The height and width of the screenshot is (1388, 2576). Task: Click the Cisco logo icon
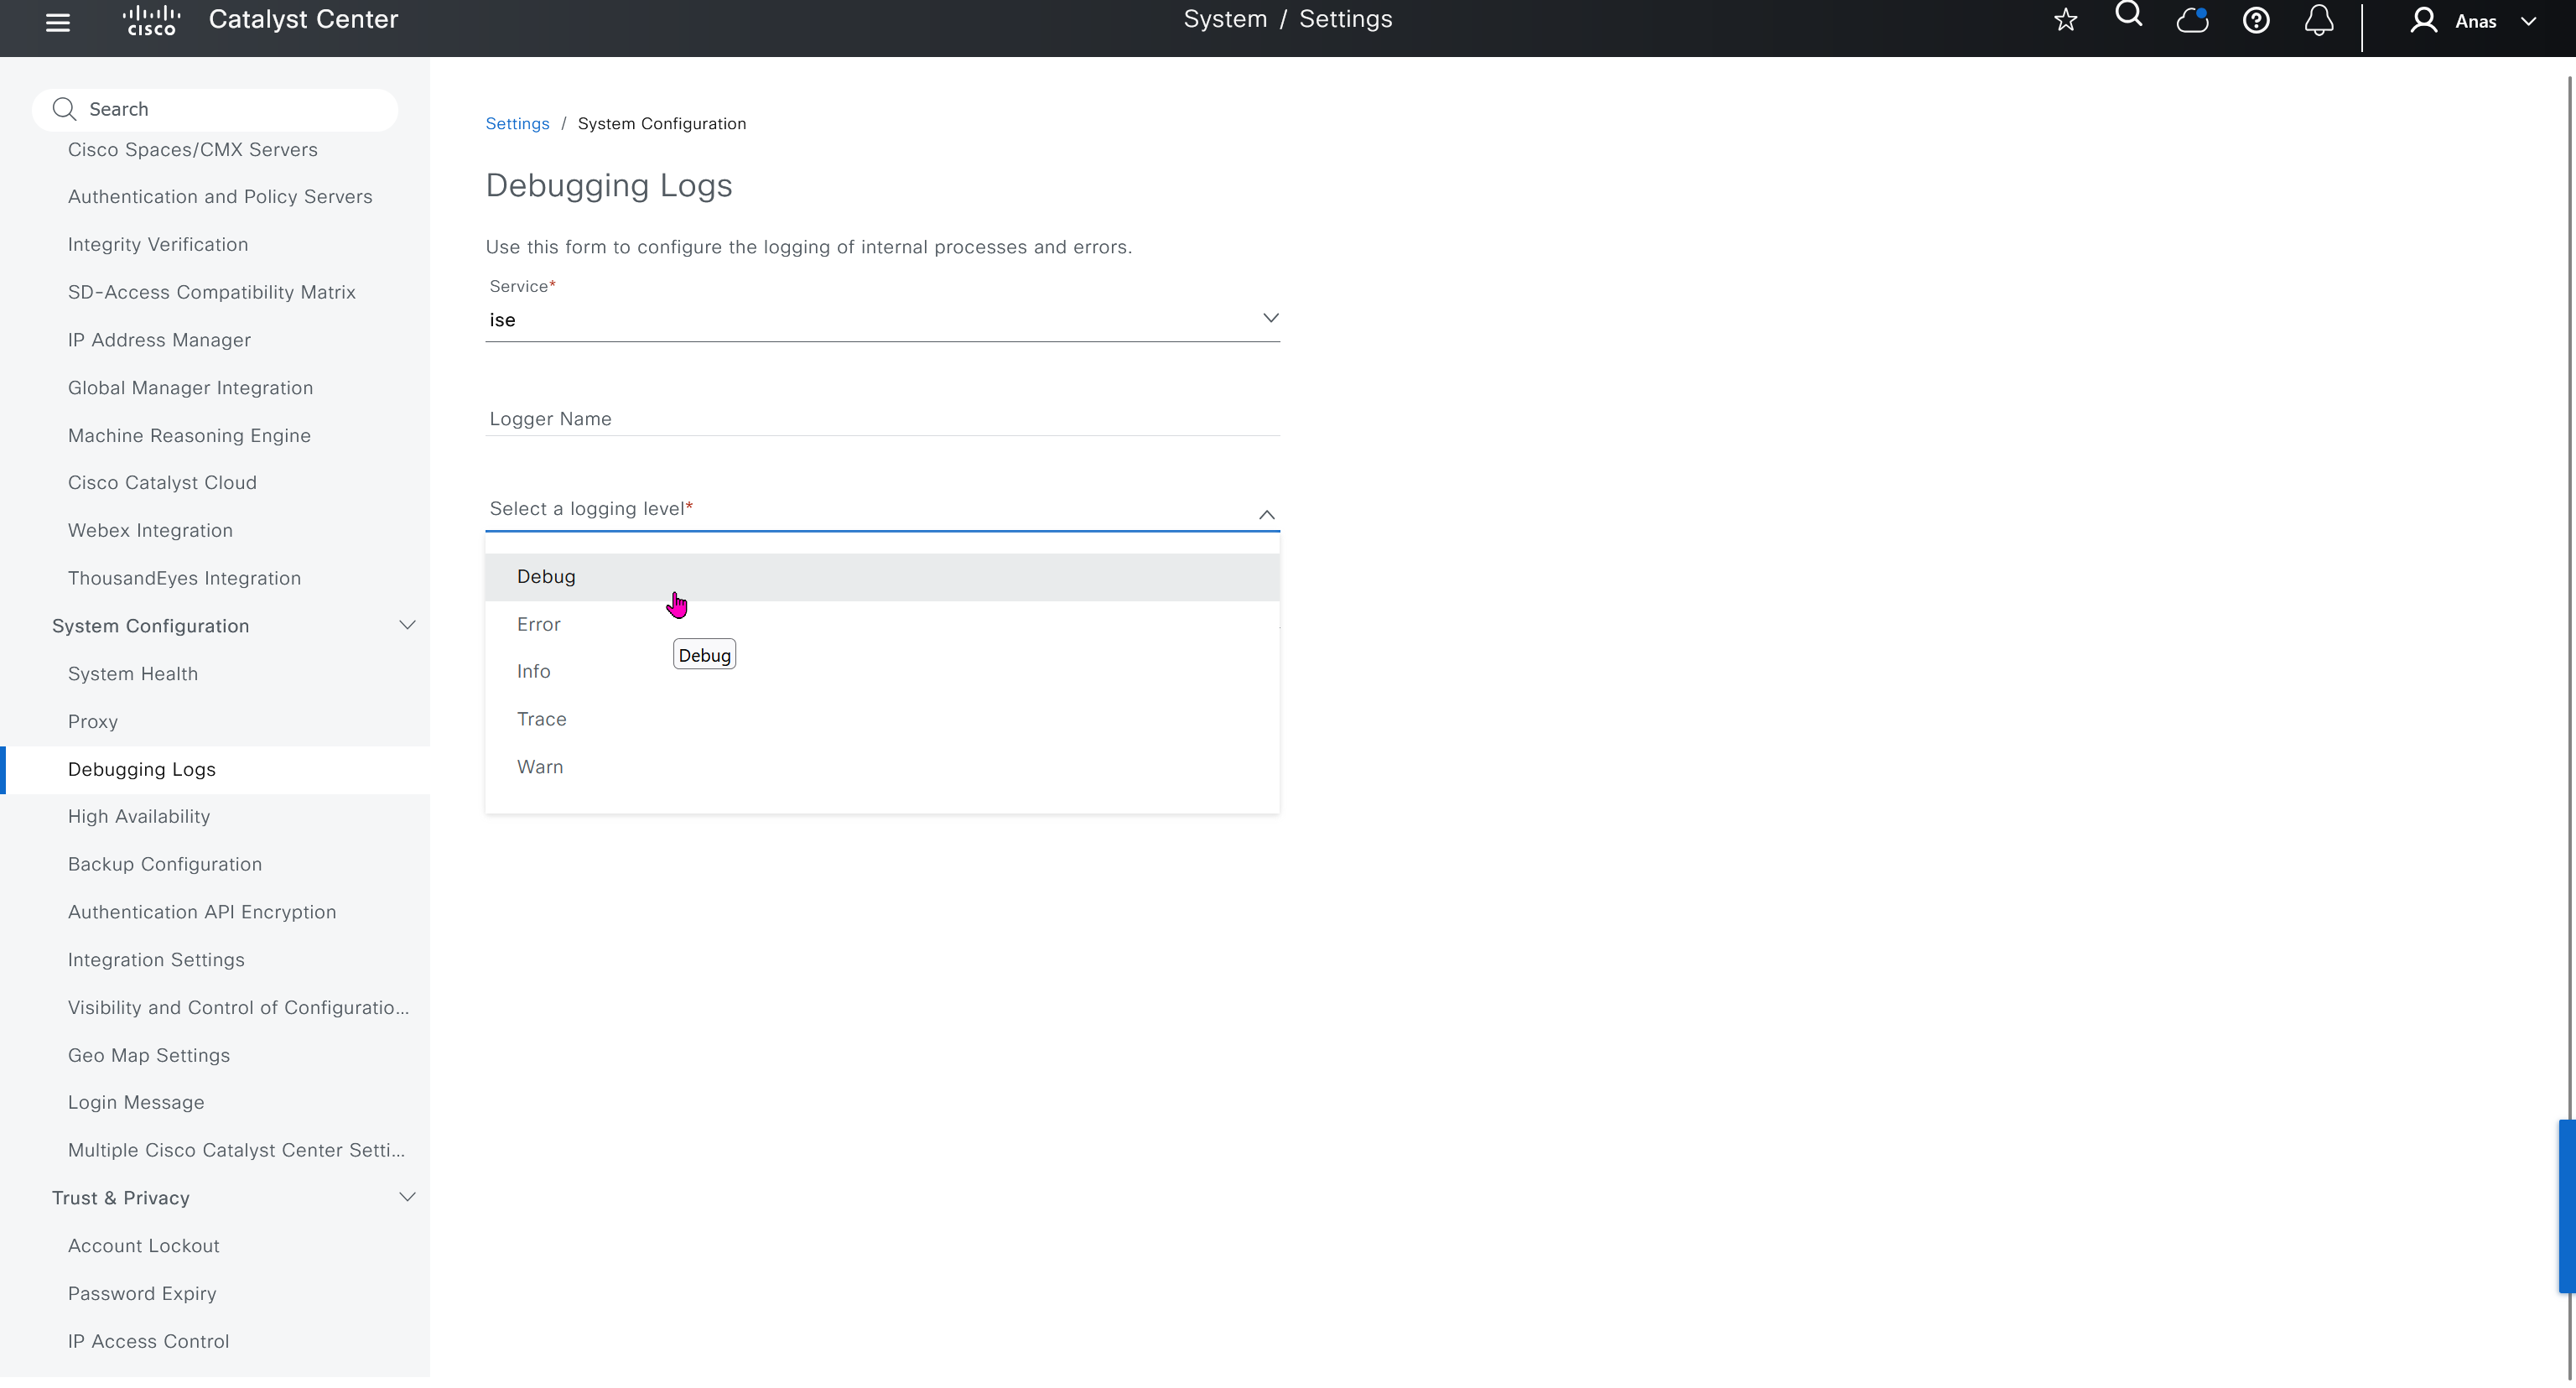[x=151, y=20]
